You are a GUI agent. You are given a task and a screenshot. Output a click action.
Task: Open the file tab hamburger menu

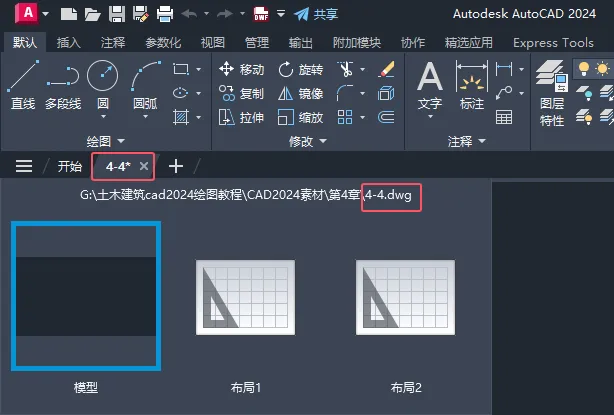tap(24, 166)
